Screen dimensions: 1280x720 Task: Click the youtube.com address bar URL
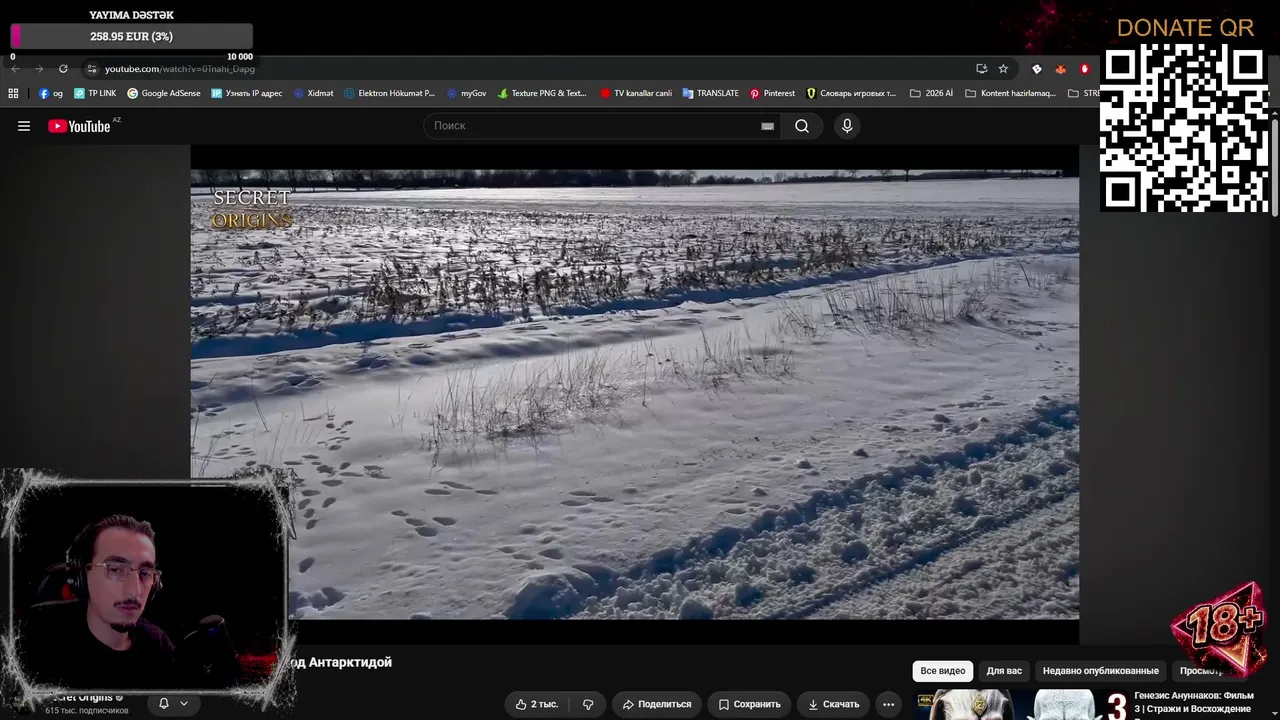point(180,69)
